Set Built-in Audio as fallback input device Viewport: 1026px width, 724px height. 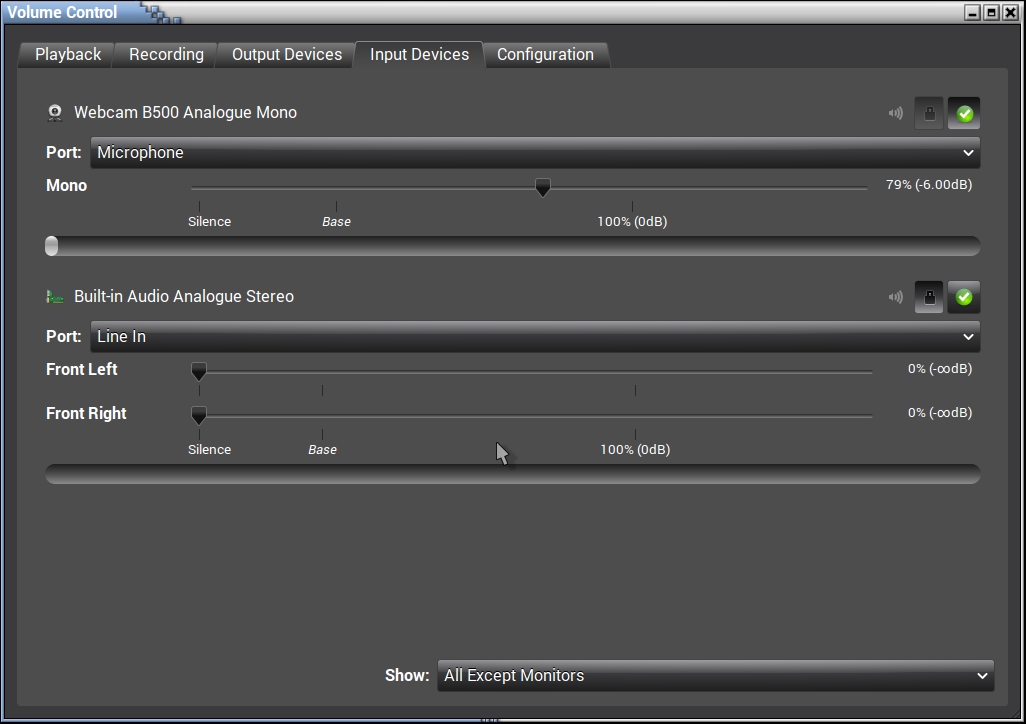point(964,297)
